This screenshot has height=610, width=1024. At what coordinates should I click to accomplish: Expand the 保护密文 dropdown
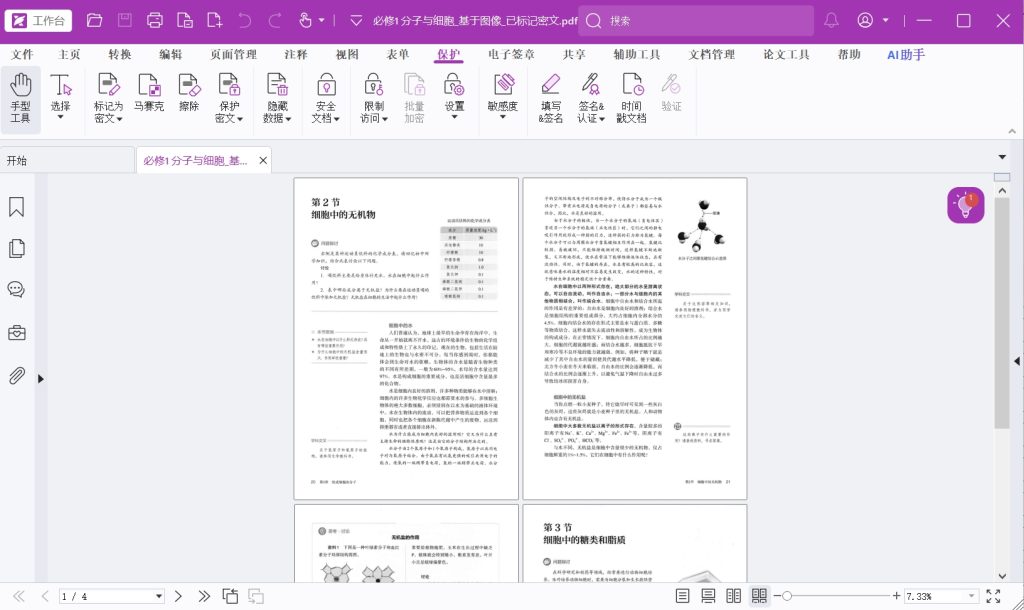(230, 118)
